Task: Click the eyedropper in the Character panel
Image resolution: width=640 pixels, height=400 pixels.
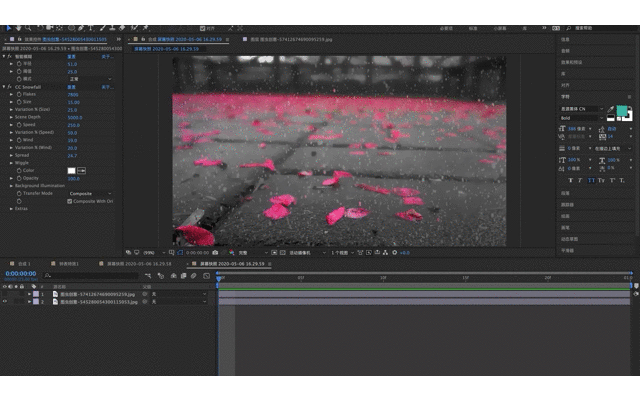Action: click(611, 109)
